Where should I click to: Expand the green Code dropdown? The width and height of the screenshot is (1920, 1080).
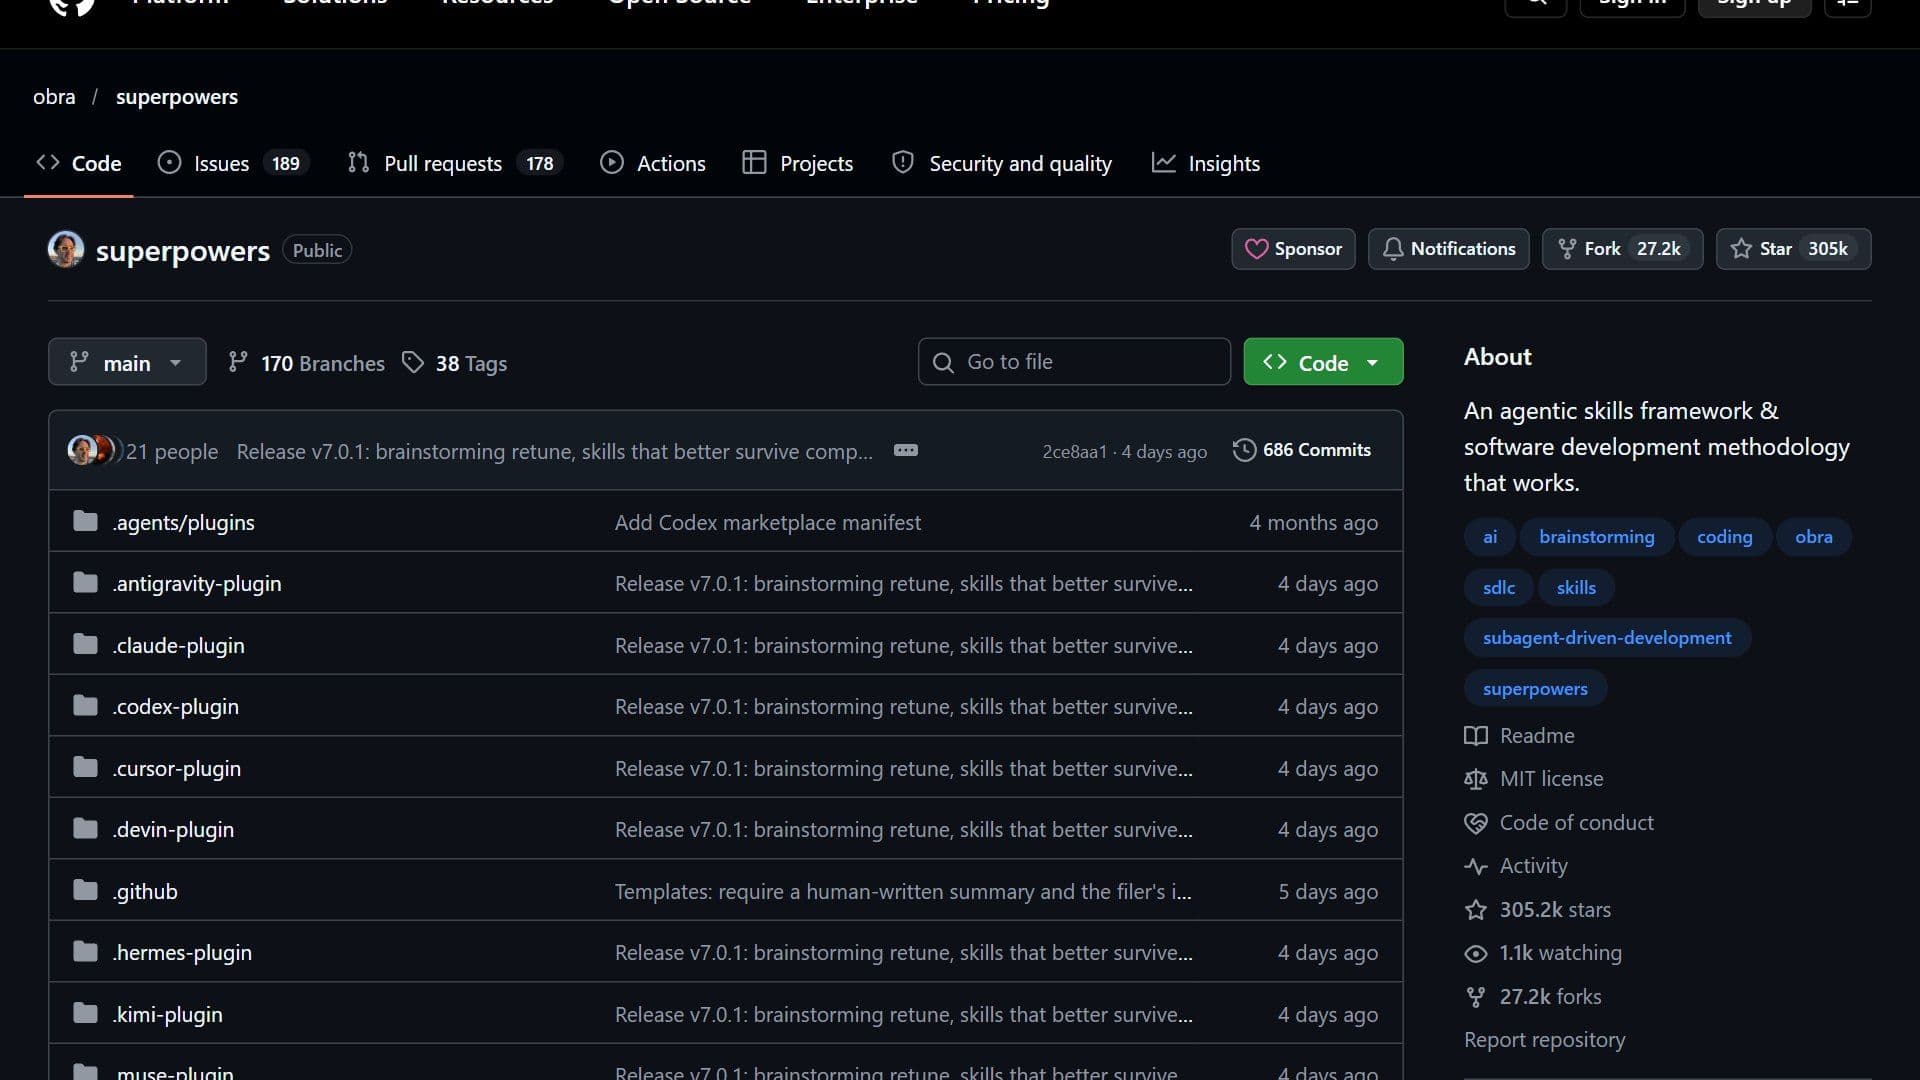(1323, 362)
